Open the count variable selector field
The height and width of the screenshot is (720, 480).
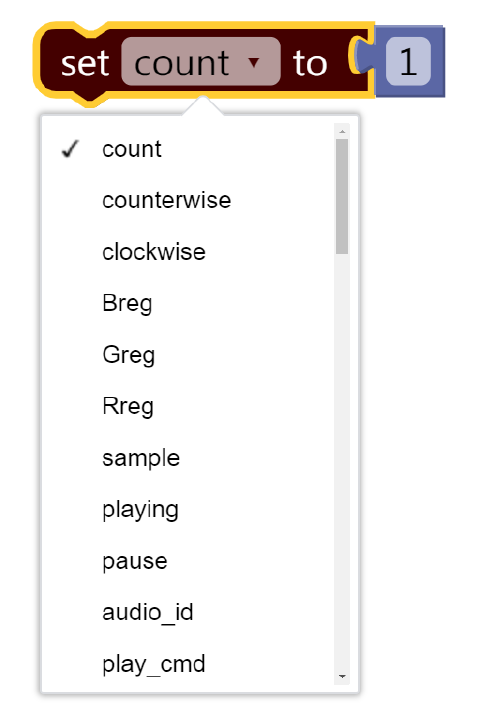(x=201, y=62)
